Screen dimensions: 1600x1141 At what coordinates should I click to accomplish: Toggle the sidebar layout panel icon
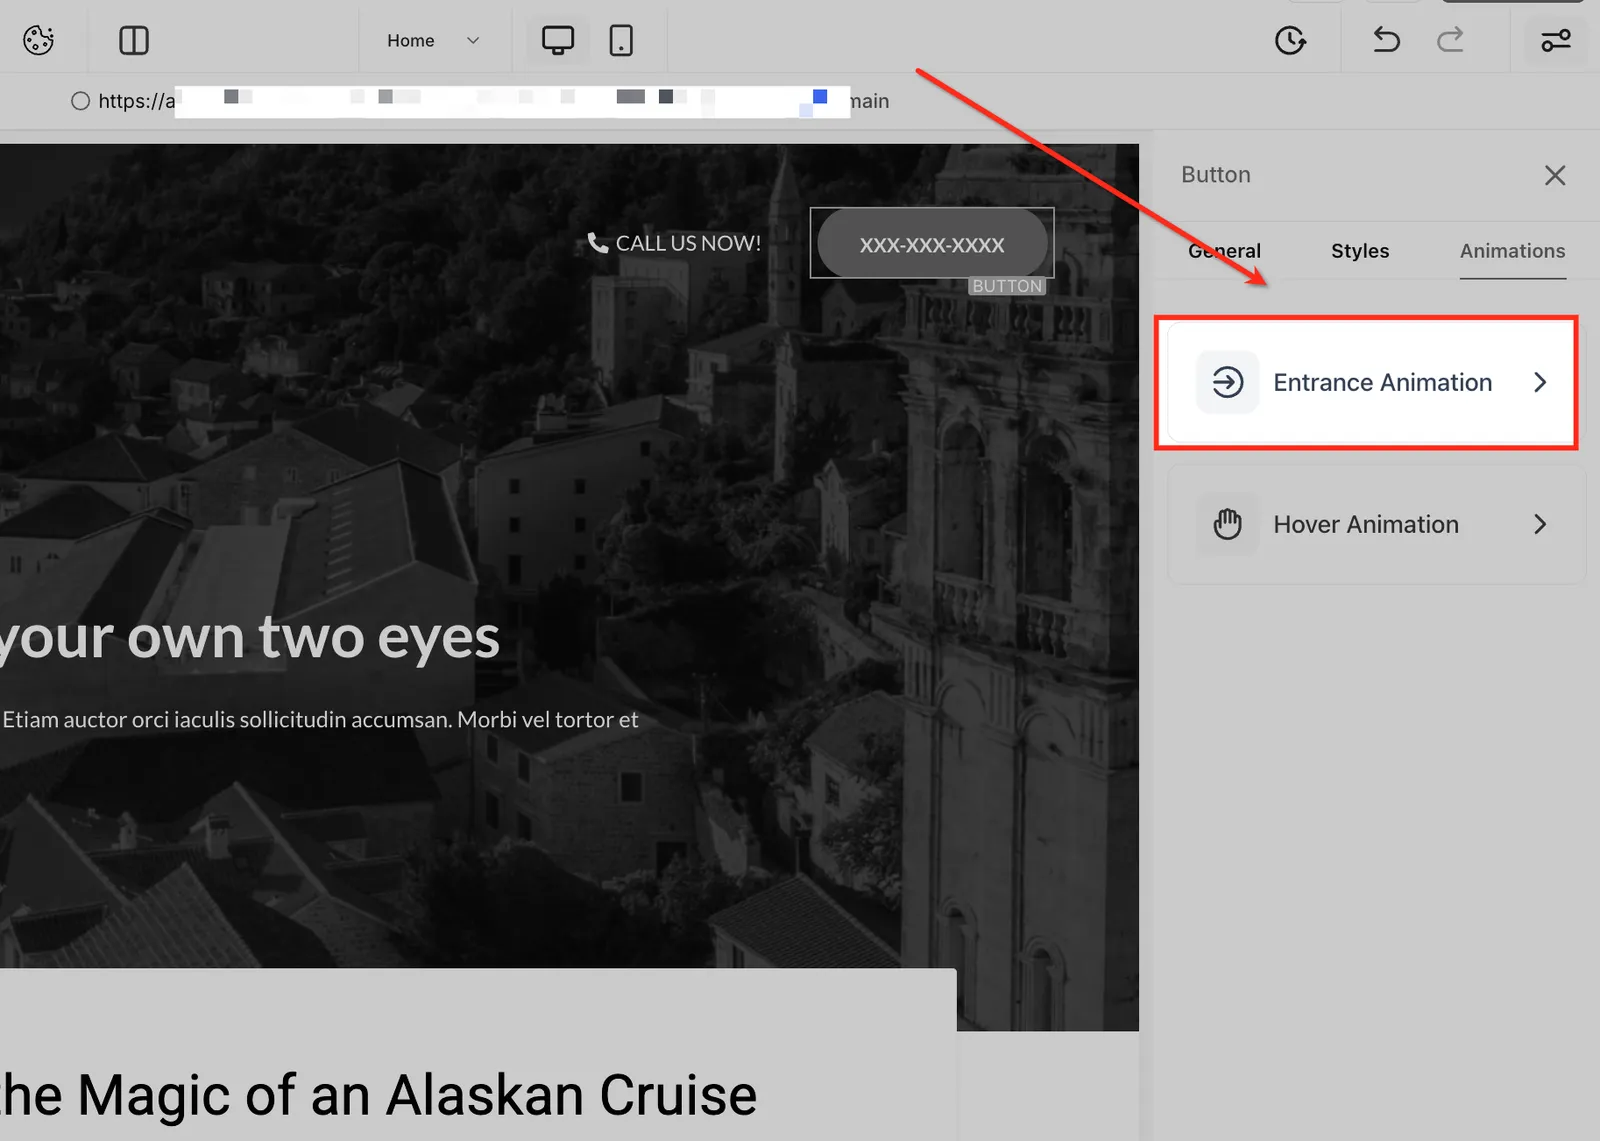(134, 40)
